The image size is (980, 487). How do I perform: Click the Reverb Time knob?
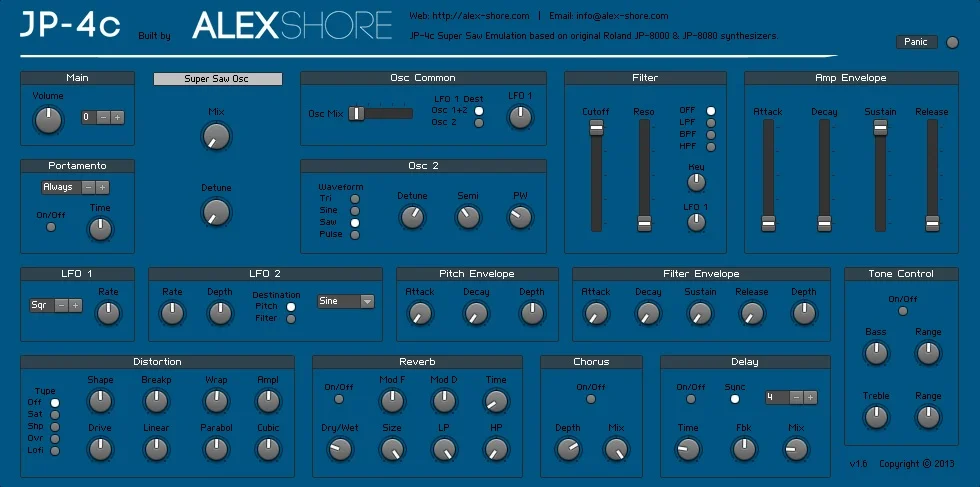tap(496, 401)
